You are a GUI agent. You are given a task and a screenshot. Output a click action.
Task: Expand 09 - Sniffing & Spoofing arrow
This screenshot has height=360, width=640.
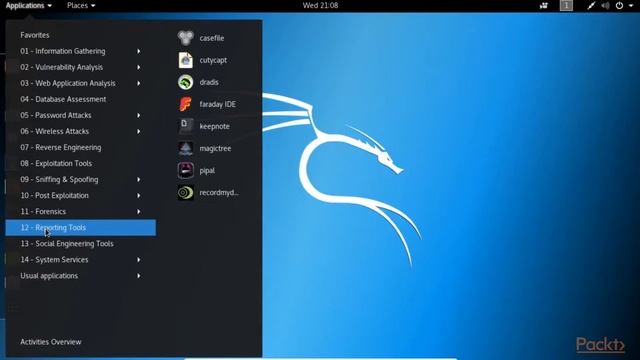tap(139, 180)
